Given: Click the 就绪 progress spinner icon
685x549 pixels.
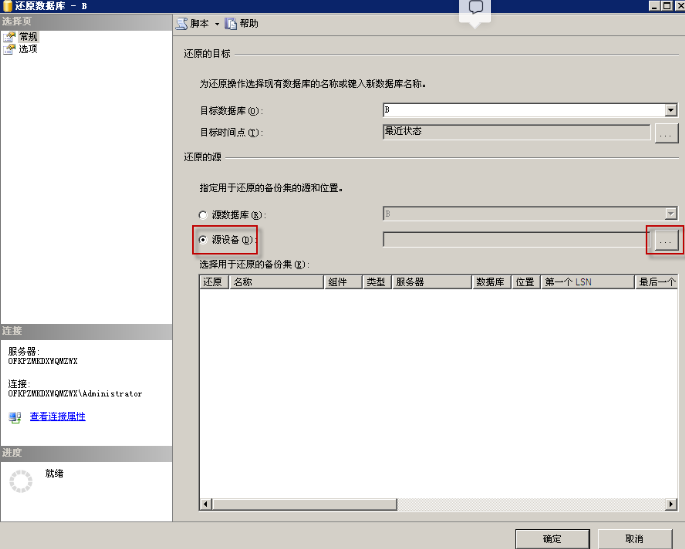Looking at the screenshot, I should pyautogui.click(x=21, y=481).
